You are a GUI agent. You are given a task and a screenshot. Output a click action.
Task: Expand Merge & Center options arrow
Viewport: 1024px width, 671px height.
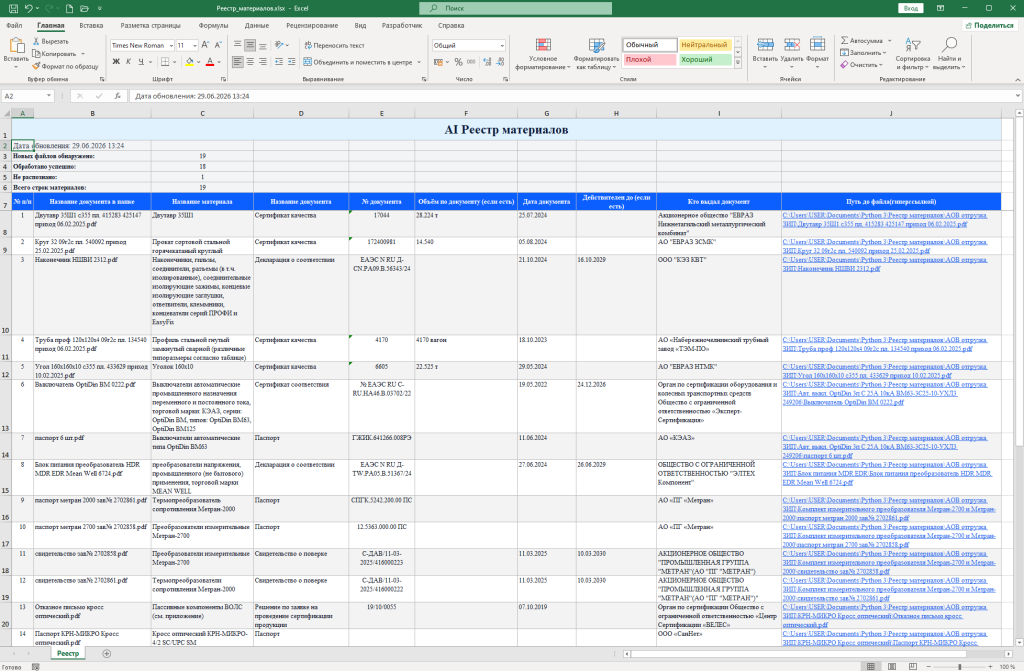click(419, 62)
